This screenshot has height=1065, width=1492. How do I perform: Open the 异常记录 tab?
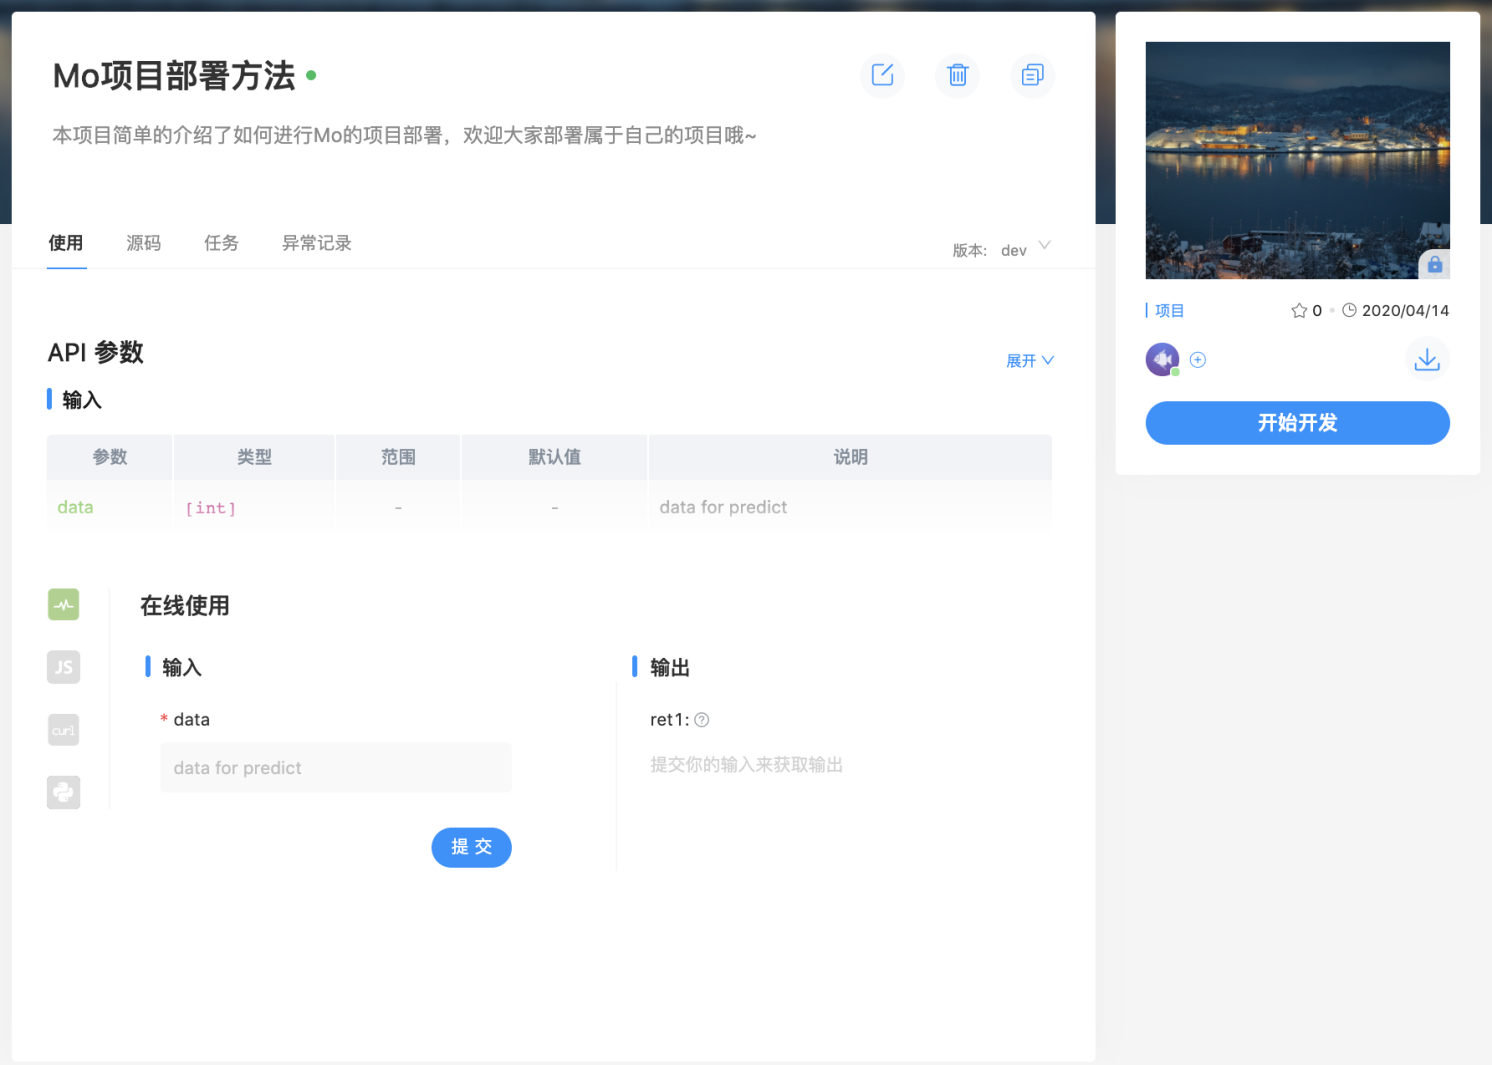pos(316,243)
